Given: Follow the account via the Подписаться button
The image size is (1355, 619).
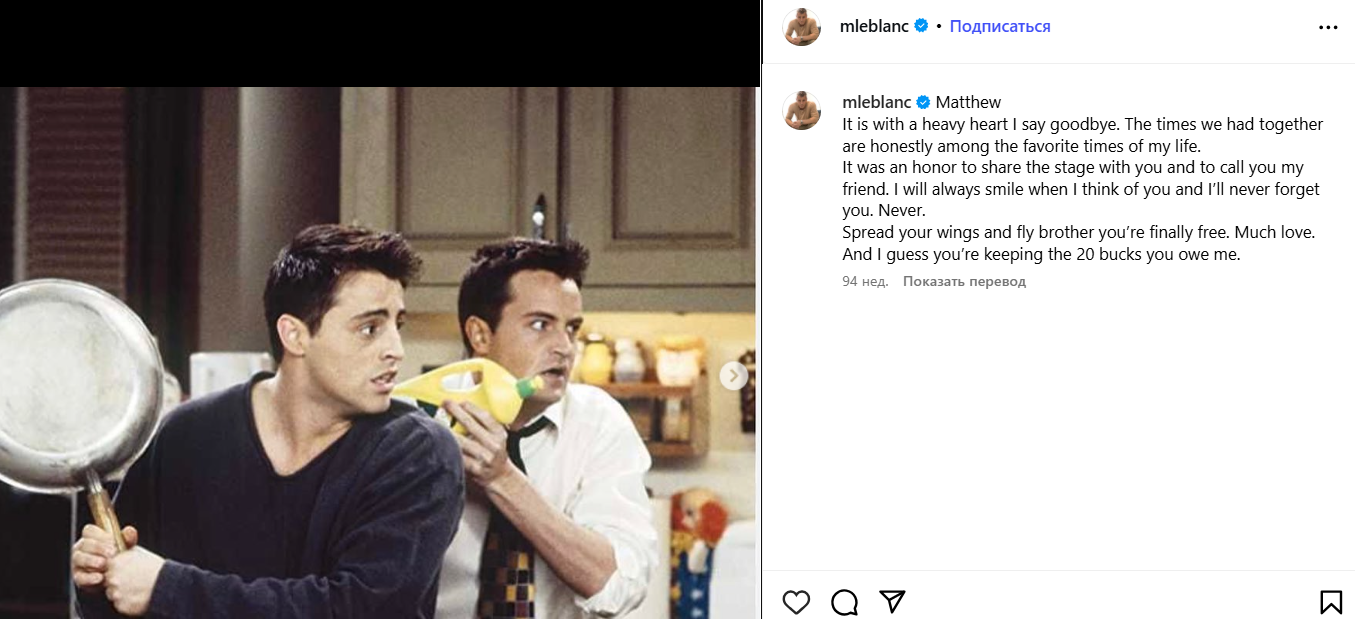Looking at the screenshot, I should point(1000,26).
